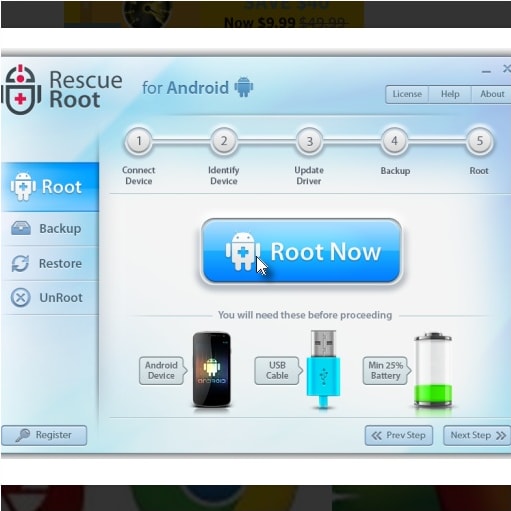
Task: Click the 'Identify Device' step label
Action: point(224,176)
